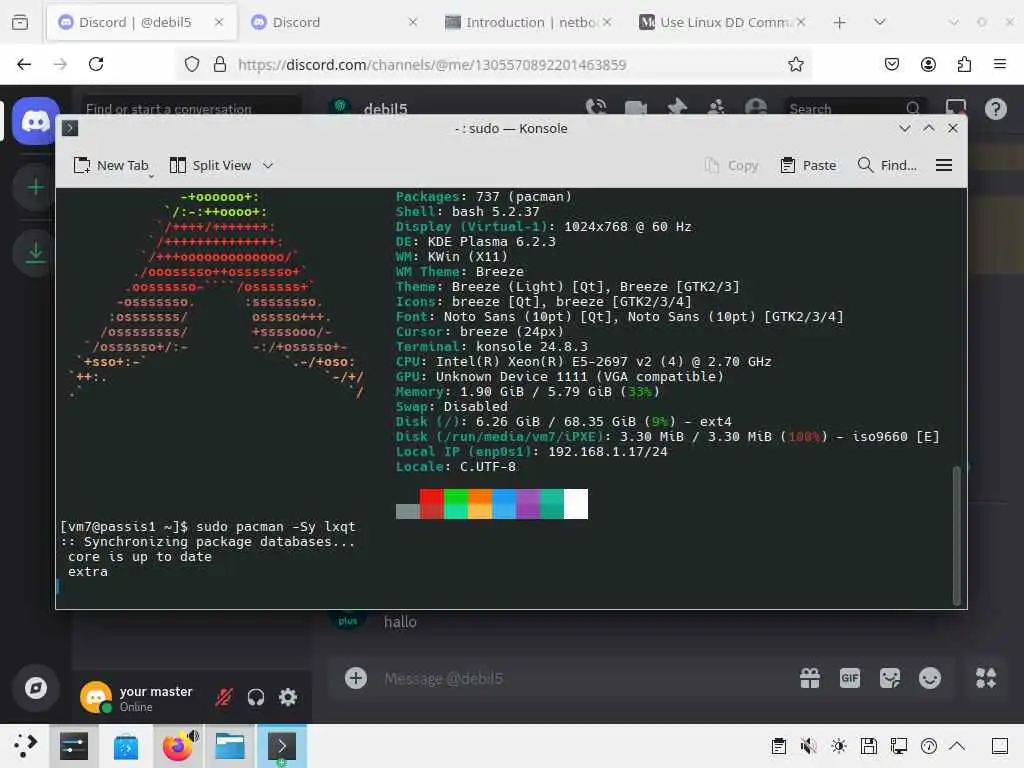Click Konsole keep-below chevron down button
1024x768 pixels.
click(904, 128)
